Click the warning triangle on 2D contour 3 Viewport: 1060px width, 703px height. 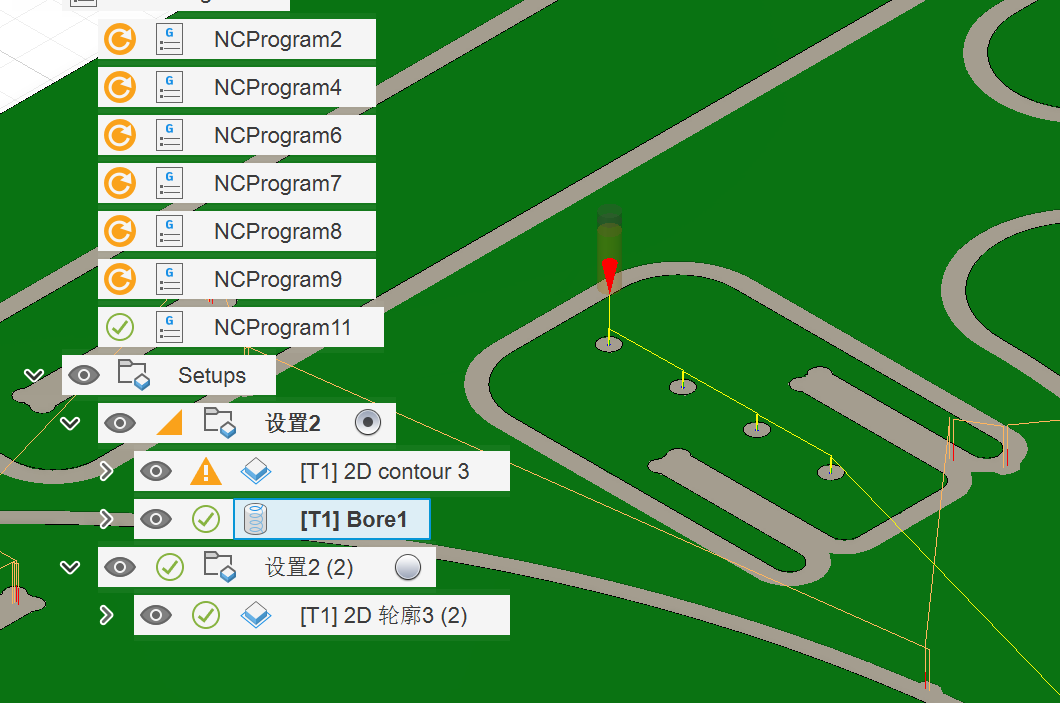206,471
